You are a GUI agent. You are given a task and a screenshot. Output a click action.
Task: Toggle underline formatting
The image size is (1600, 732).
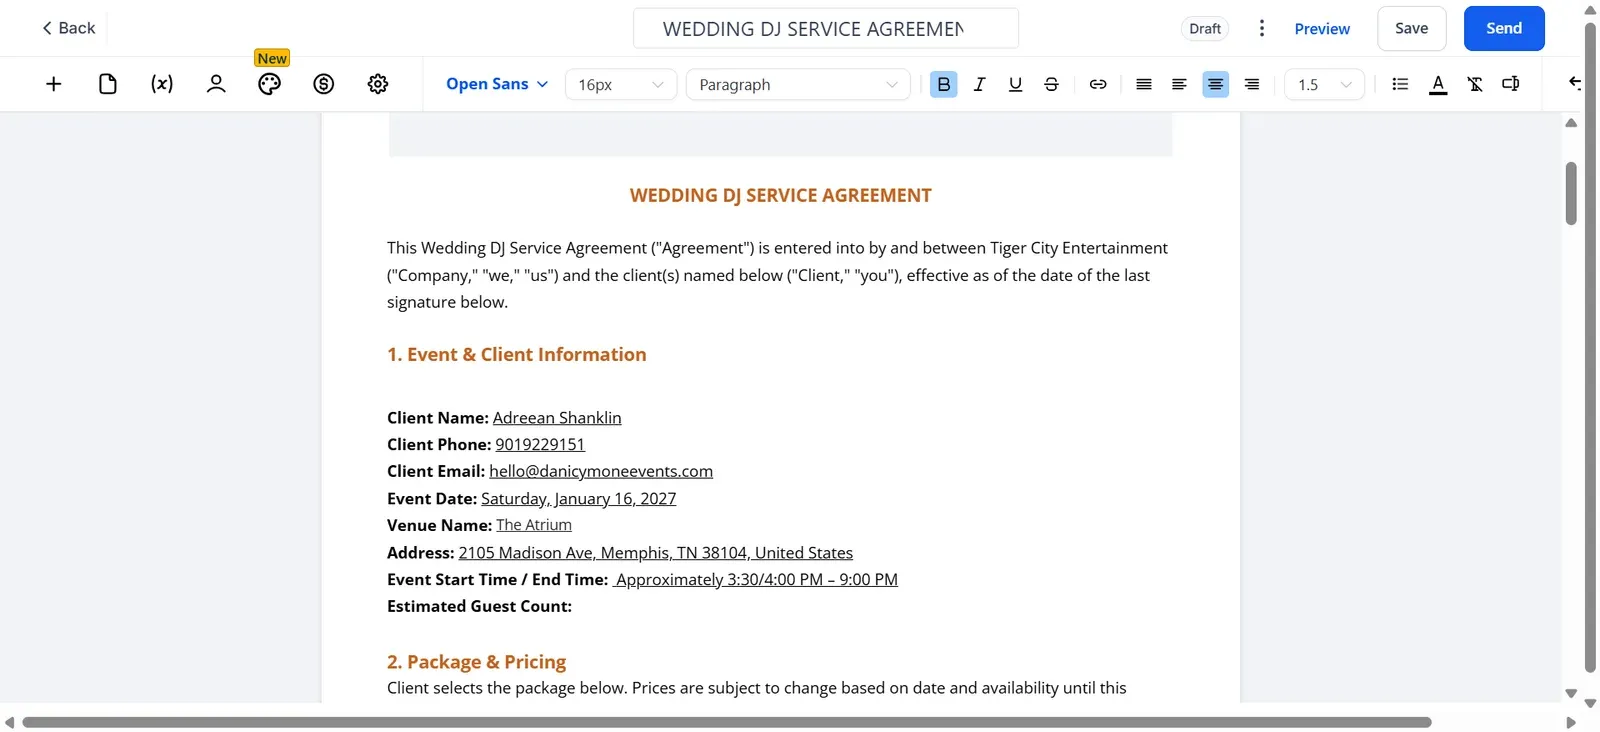coord(1015,84)
